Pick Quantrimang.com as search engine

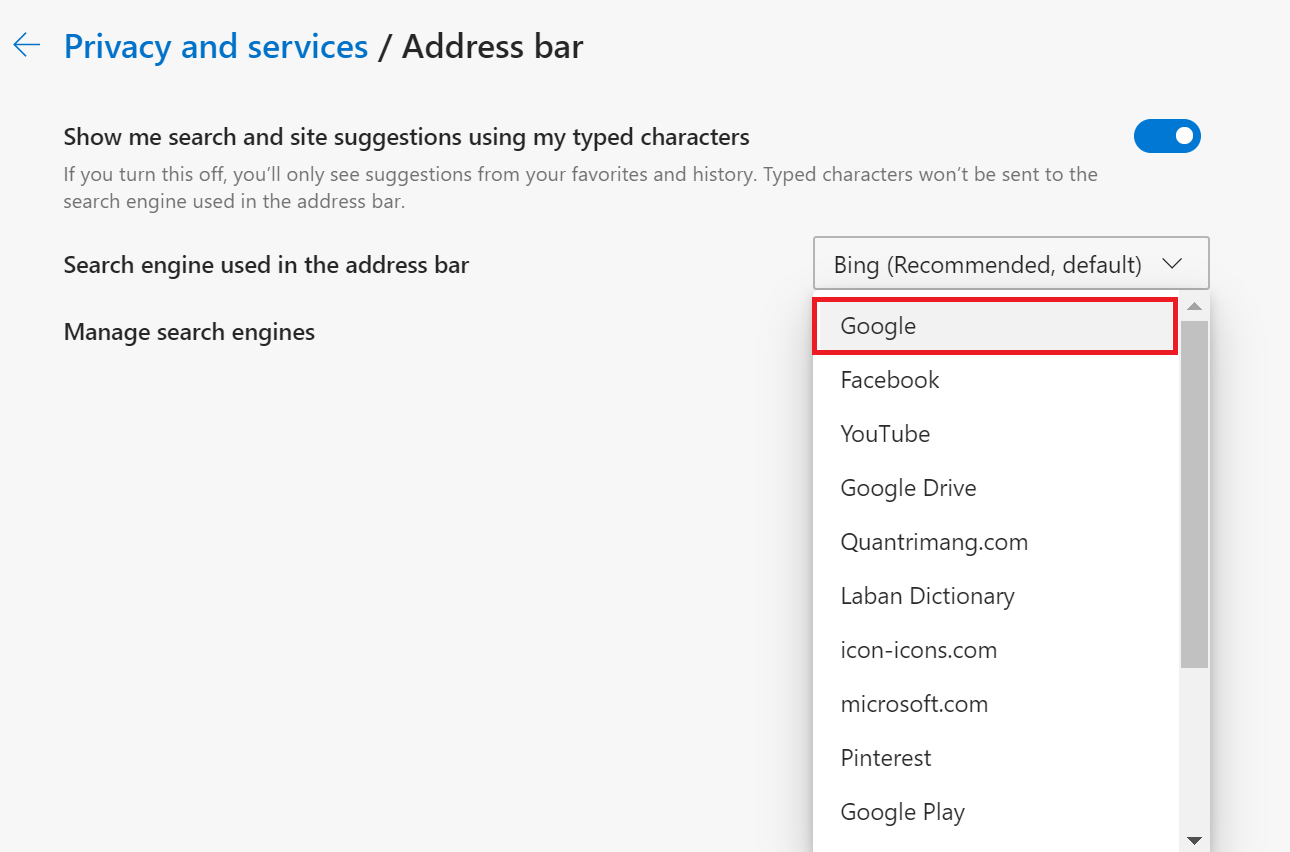pos(996,542)
